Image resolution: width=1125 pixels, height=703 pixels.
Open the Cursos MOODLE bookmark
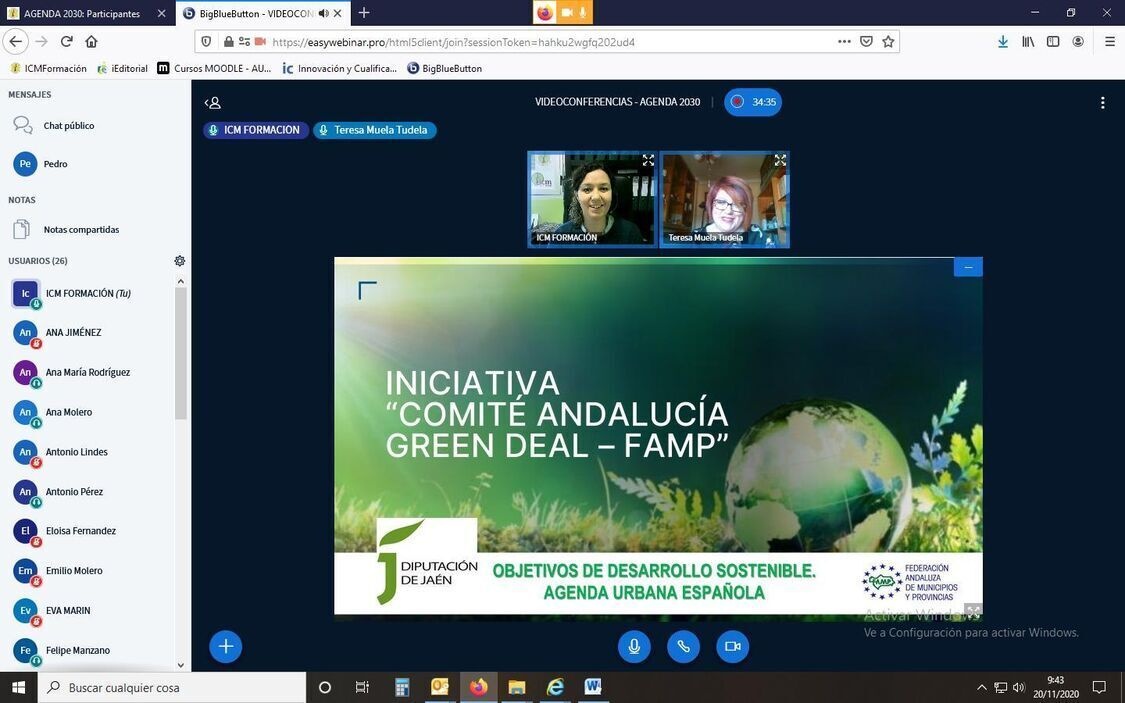pyautogui.click(x=214, y=68)
